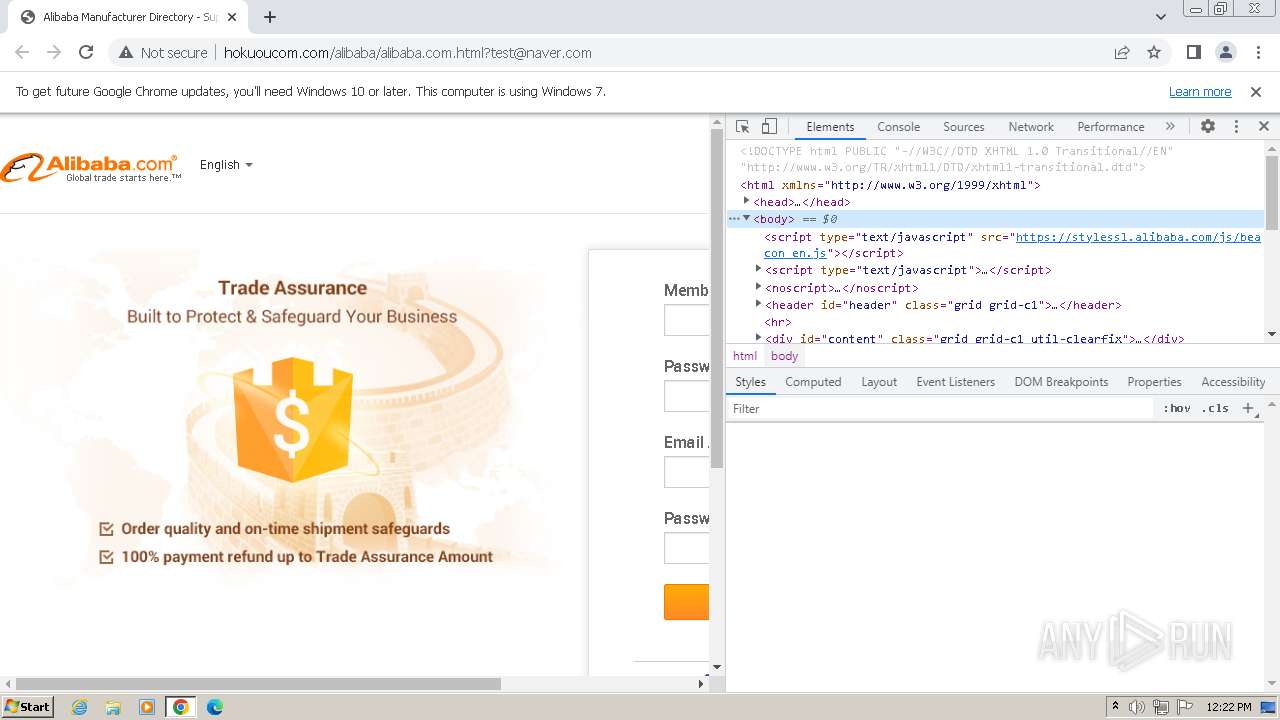Select the Elements tab
The image size is (1280, 720).
click(830, 127)
